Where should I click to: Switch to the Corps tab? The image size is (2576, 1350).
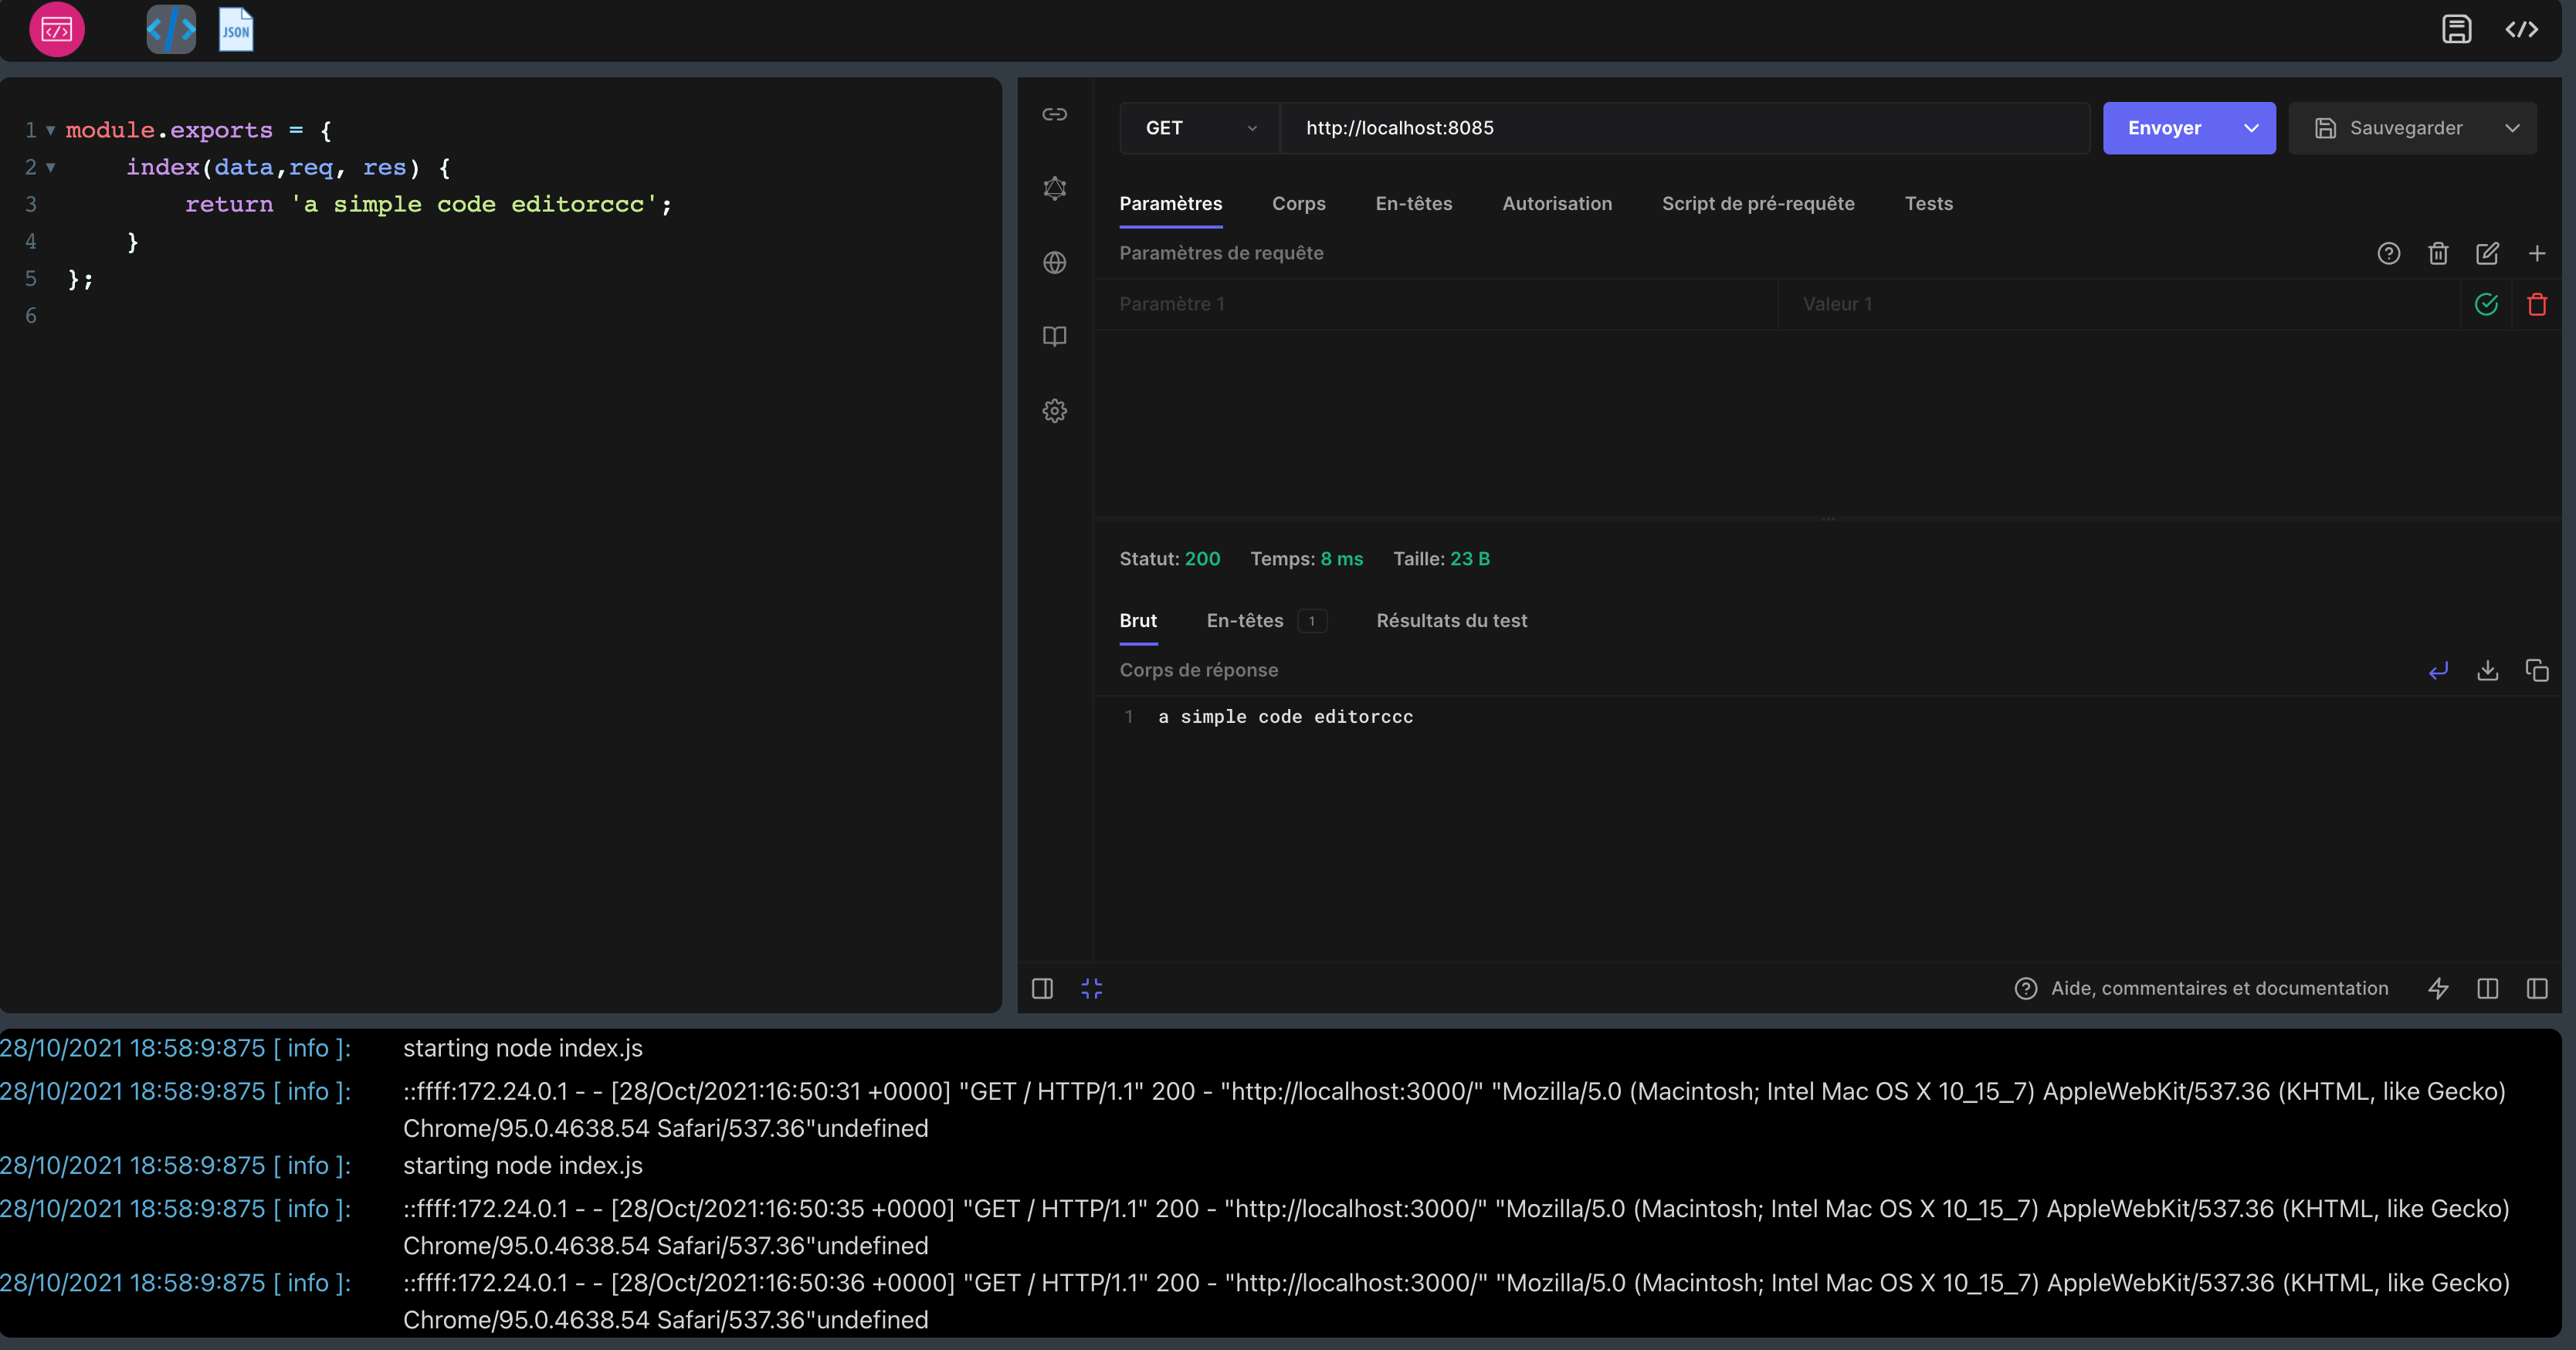point(1298,203)
